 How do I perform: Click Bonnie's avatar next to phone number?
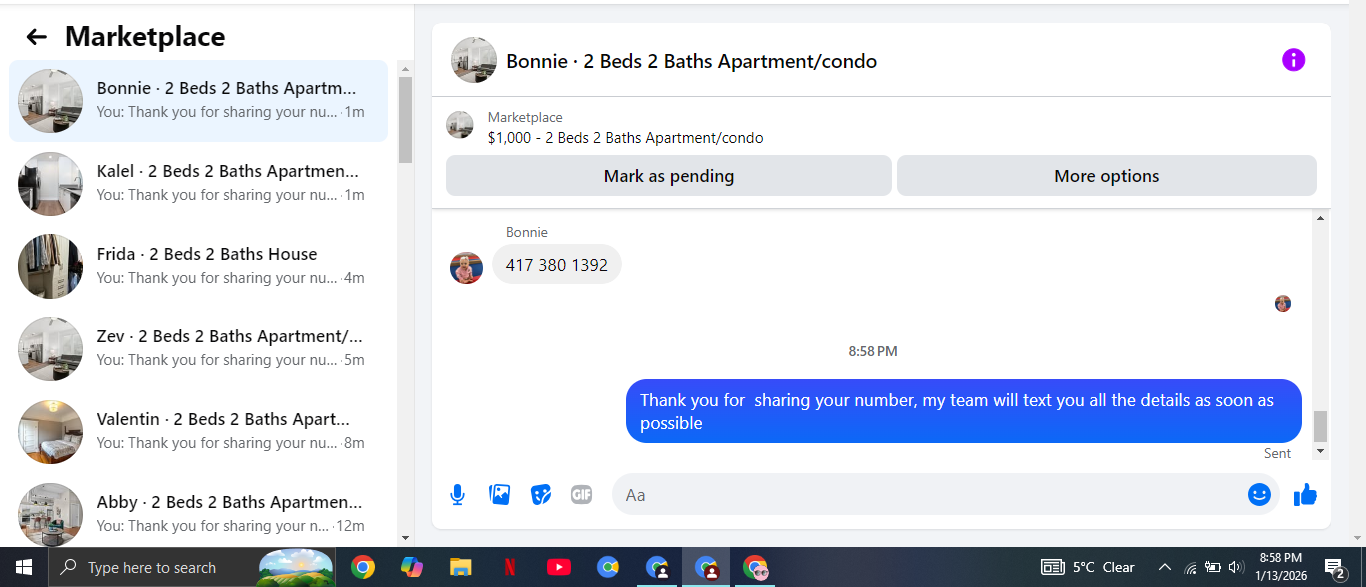pyautogui.click(x=466, y=267)
